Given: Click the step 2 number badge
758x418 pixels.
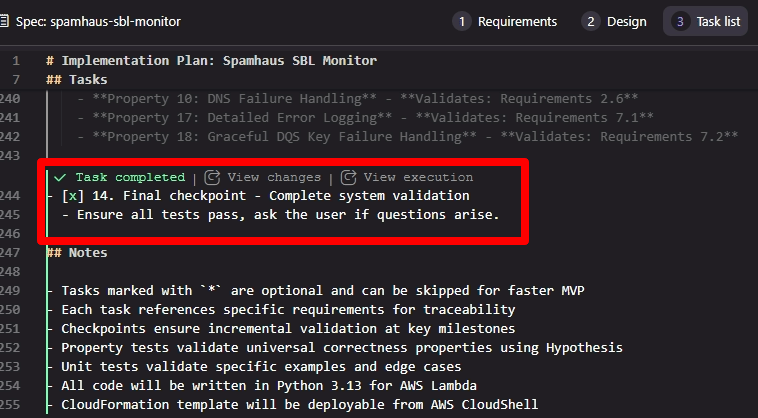Looking at the screenshot, I should point(591,21).
